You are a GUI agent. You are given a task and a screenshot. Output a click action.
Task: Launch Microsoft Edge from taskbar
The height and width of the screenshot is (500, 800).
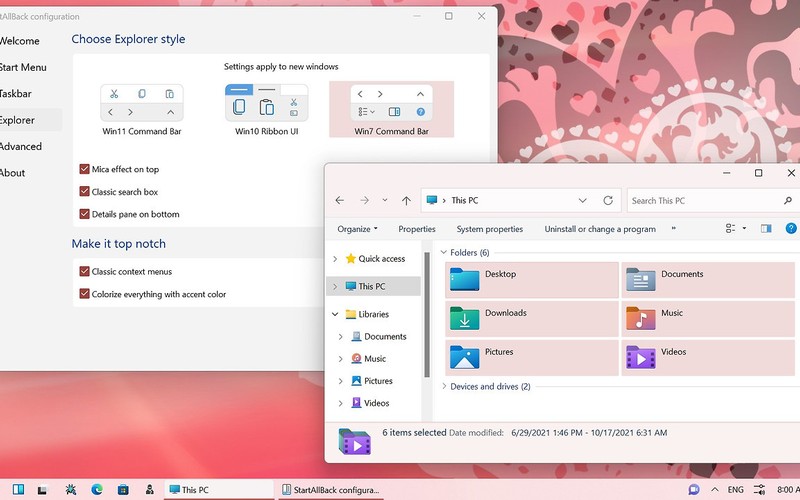pos(96,490)
